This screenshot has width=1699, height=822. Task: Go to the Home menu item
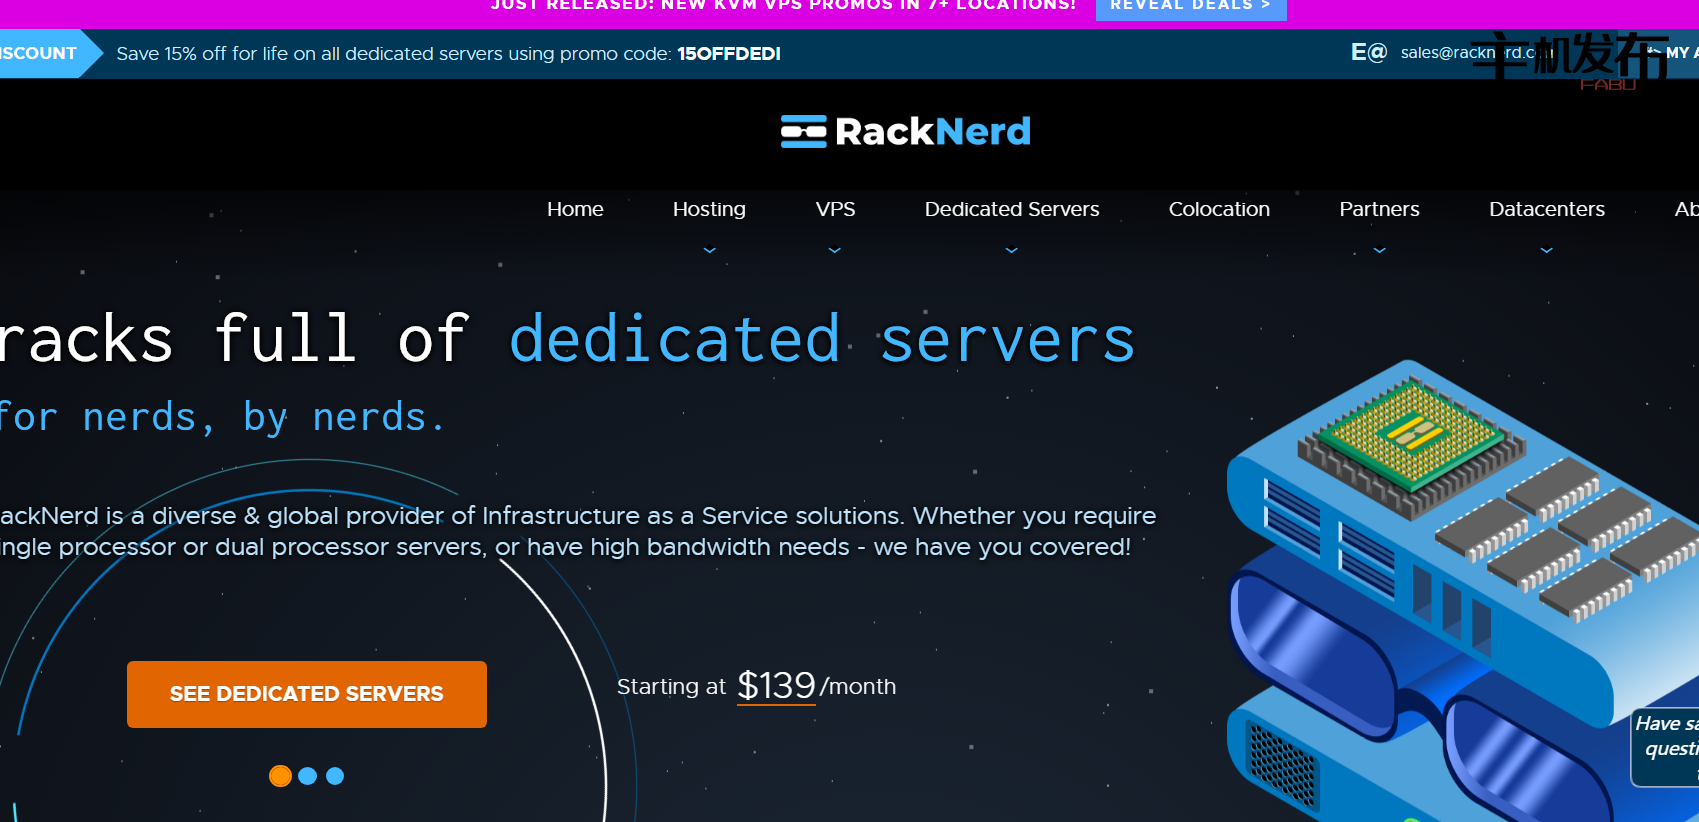coord(575,209)
